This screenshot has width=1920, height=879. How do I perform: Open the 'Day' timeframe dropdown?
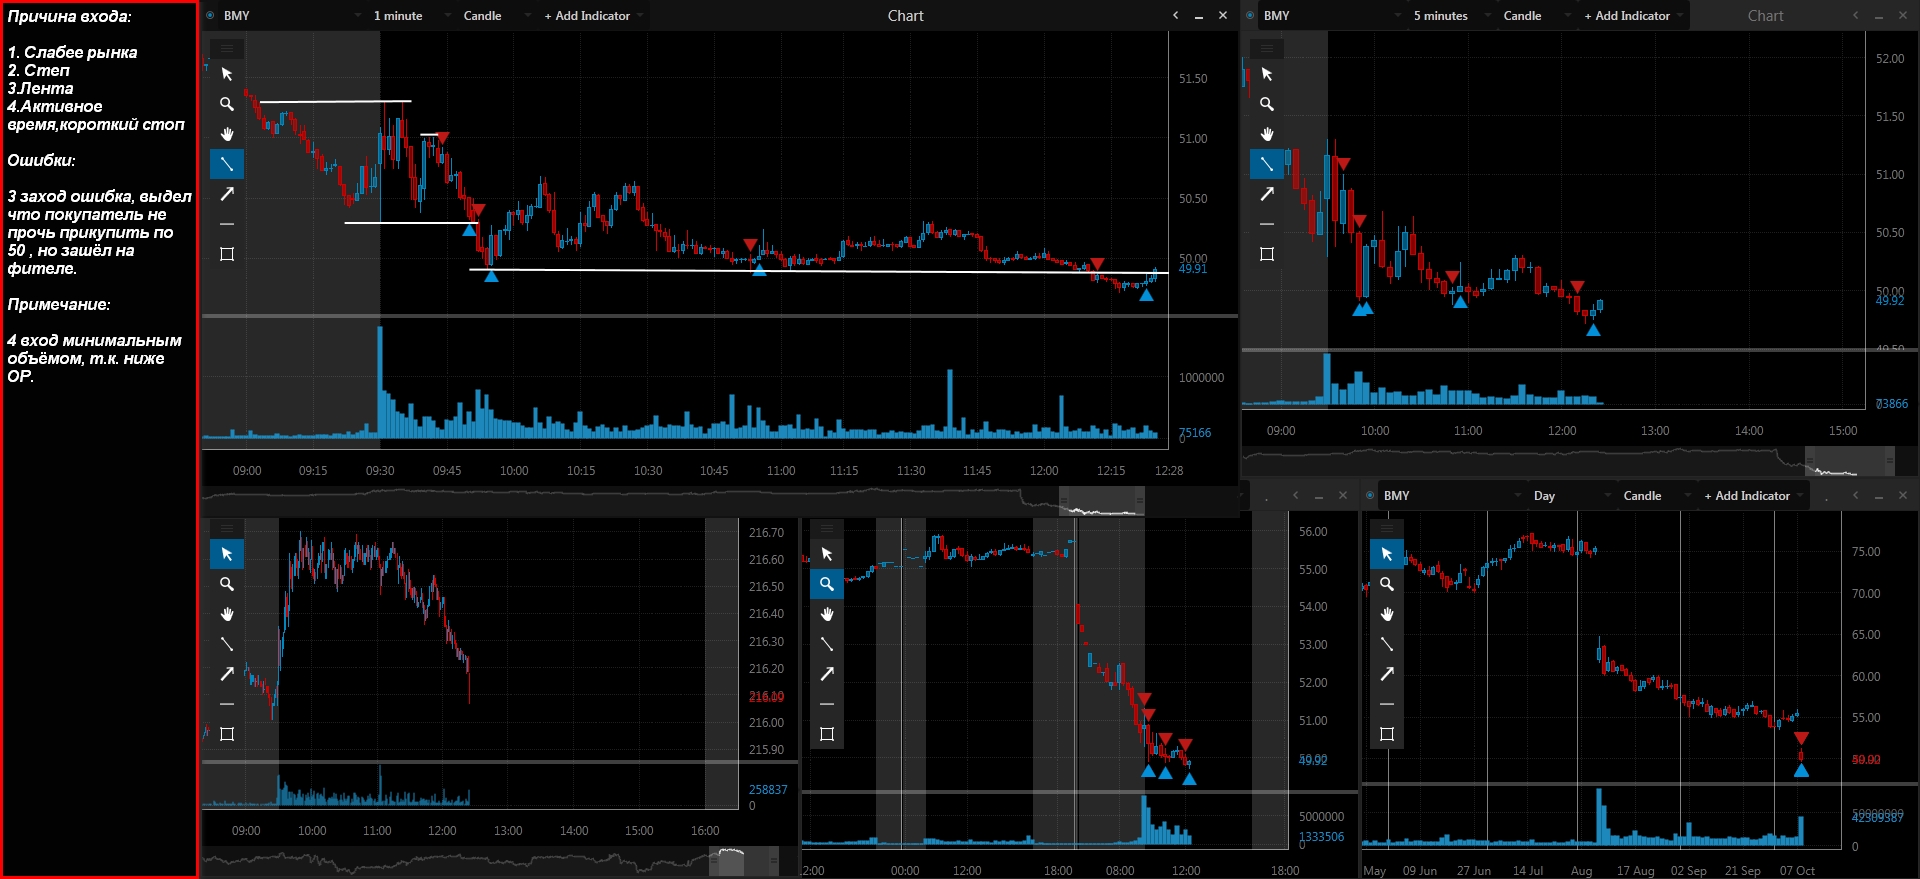point(1571,496)
